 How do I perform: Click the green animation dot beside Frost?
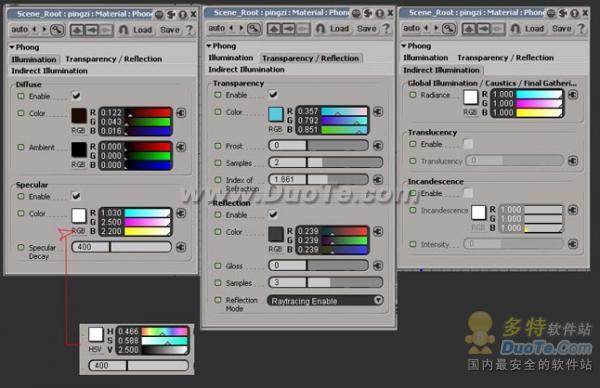(x=218, y=146)
